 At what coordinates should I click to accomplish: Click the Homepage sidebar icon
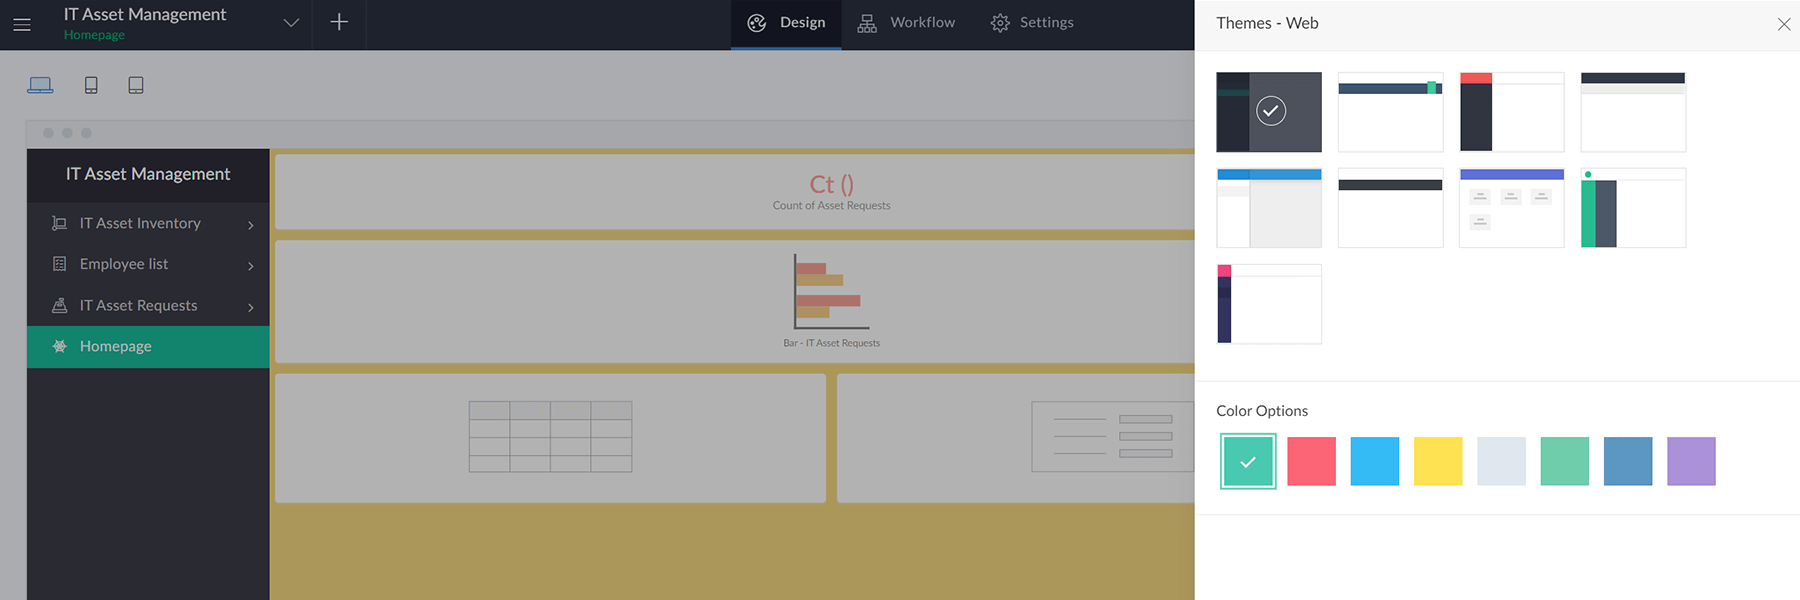pos(60,346)
